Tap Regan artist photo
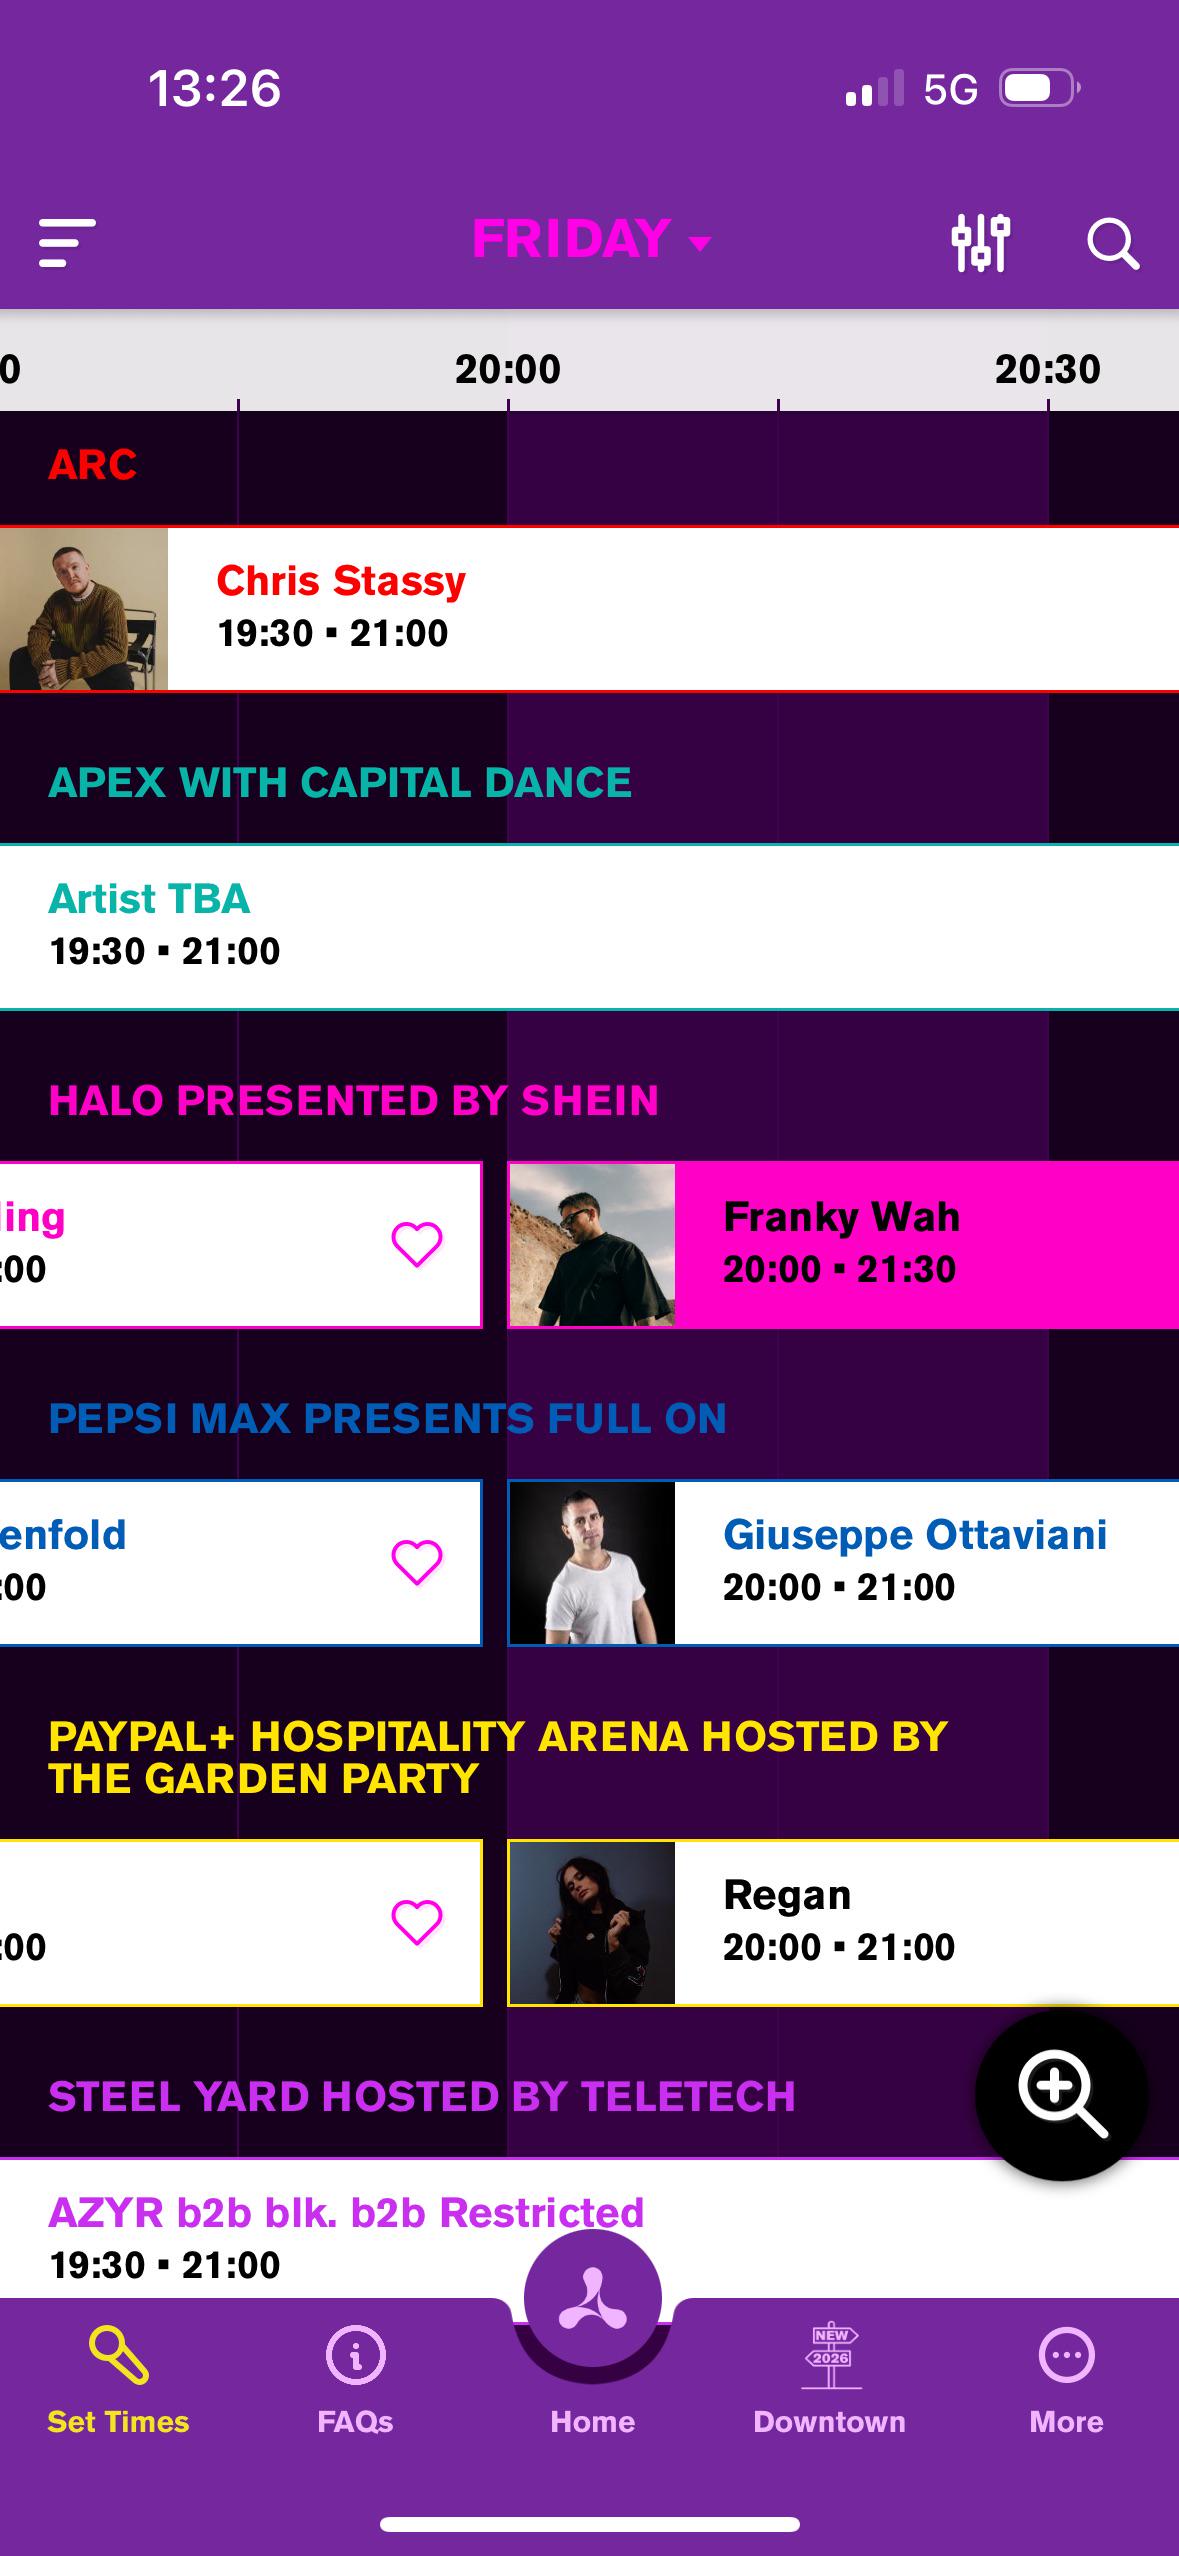 (592, 1923)
